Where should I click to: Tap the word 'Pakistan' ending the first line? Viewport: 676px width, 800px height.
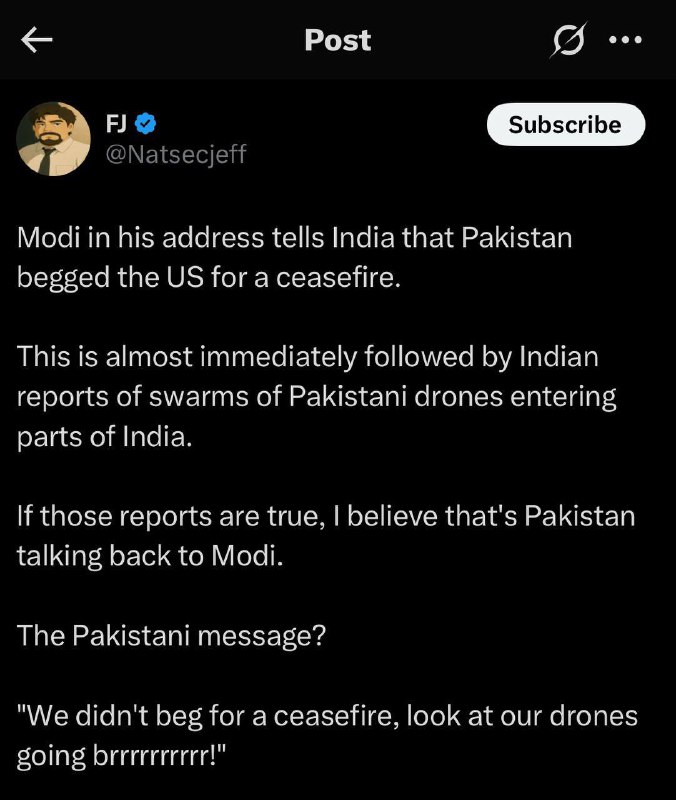coord(517,238)
